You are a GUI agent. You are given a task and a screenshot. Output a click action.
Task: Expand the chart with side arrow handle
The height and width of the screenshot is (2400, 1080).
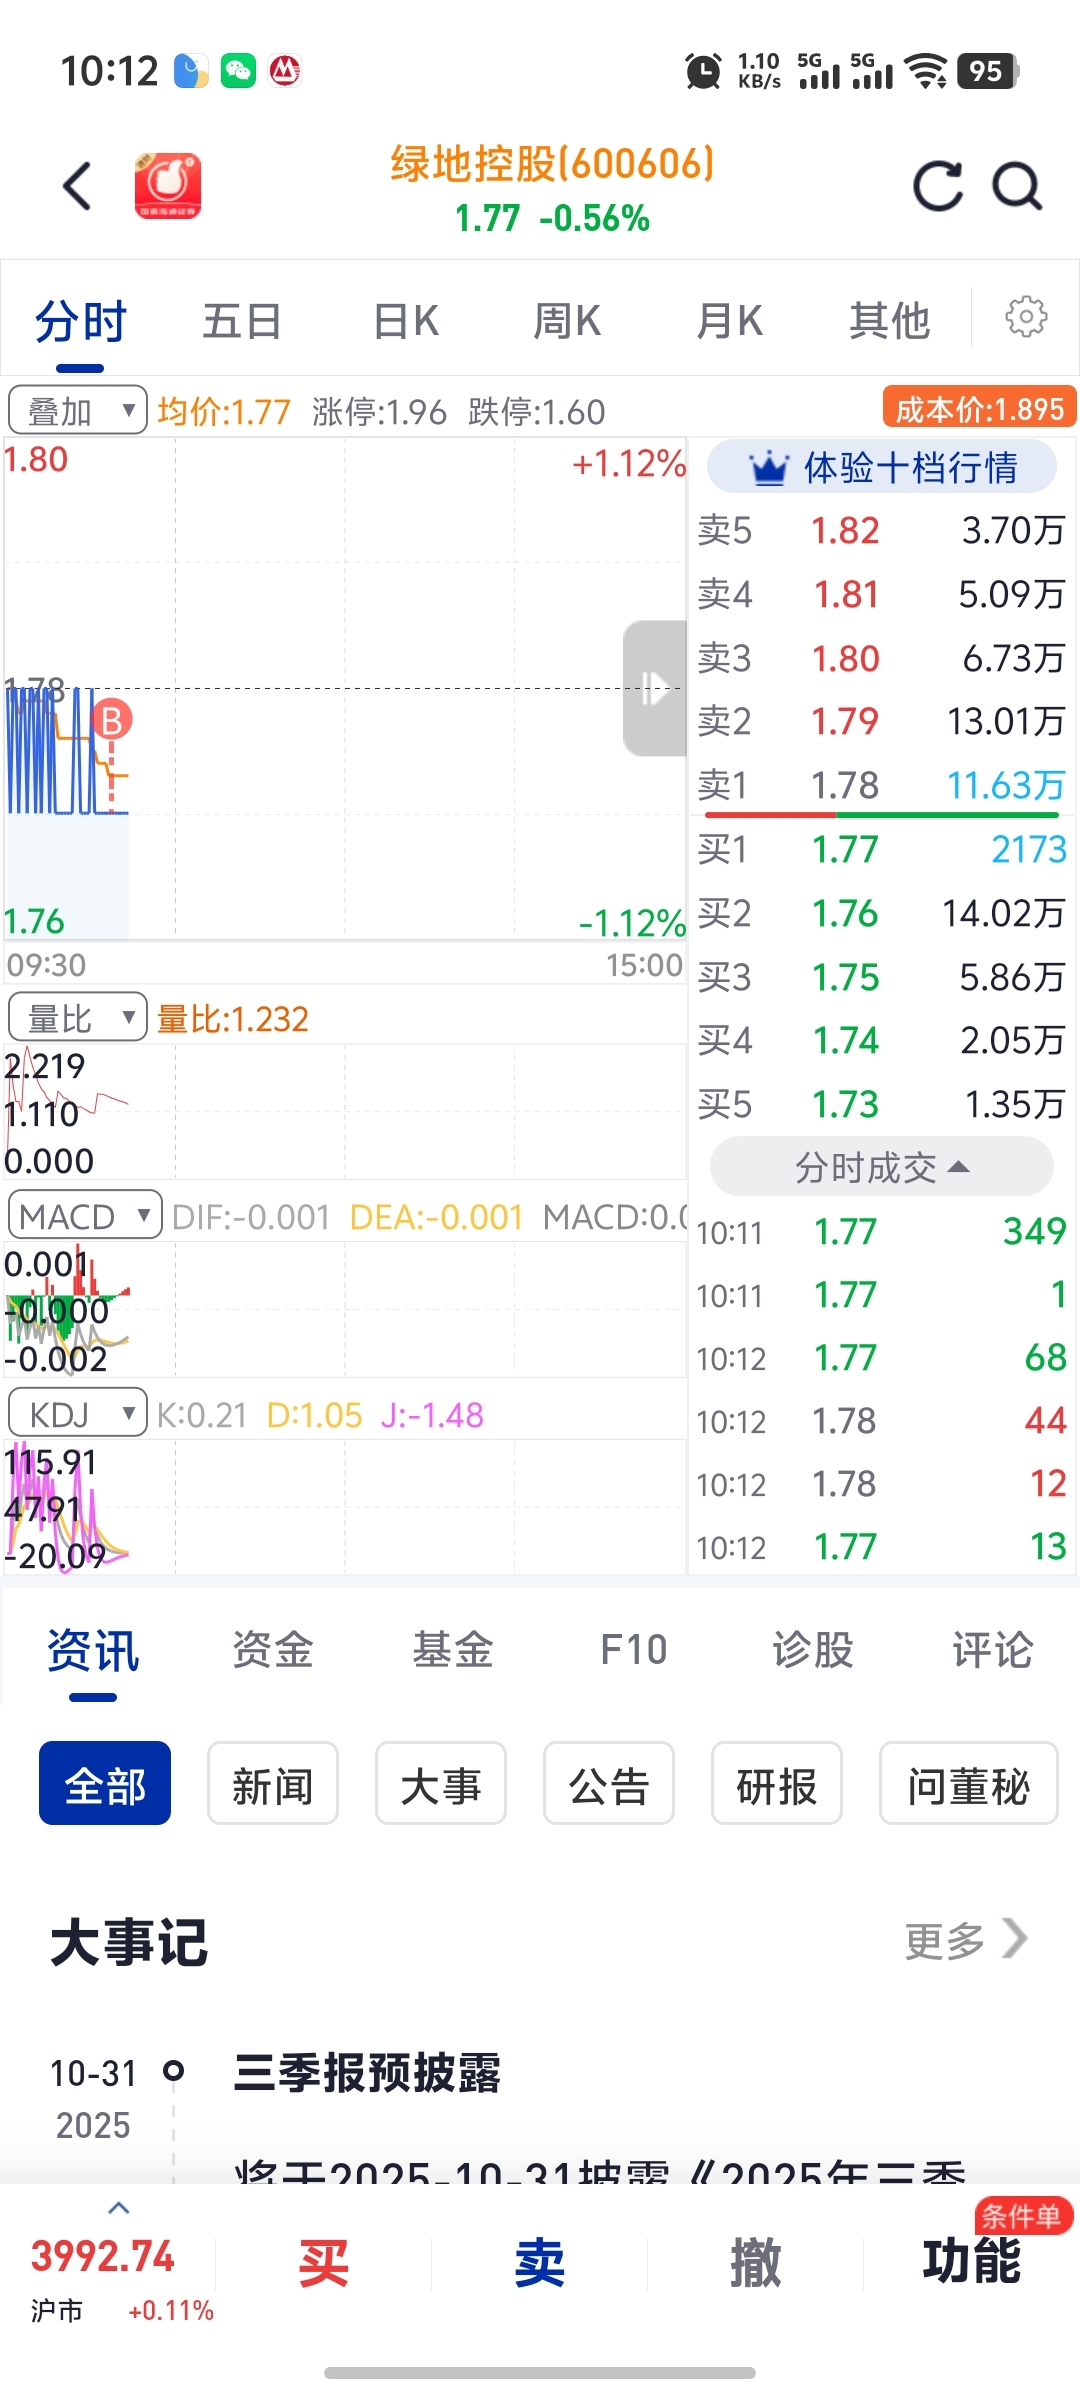655,688
